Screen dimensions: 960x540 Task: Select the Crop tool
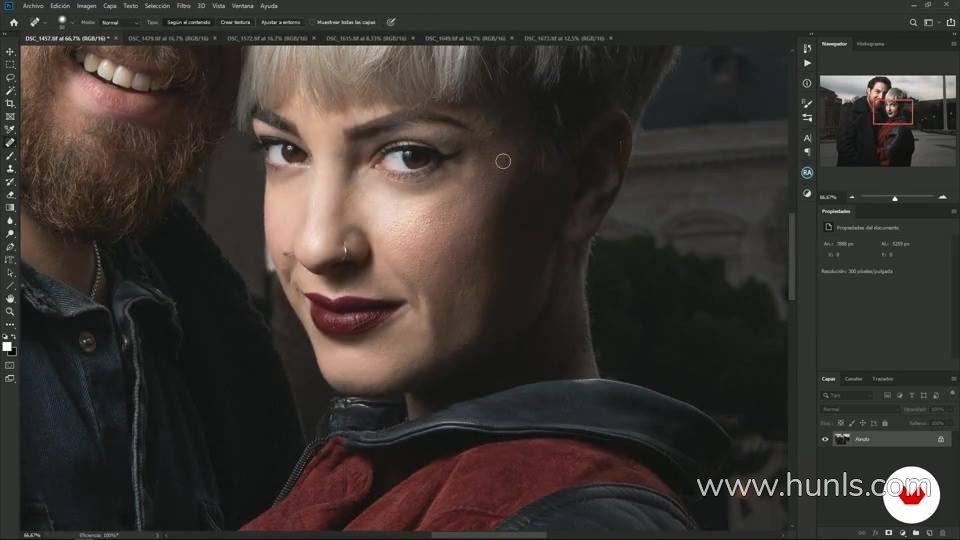[x=10, y=103]
